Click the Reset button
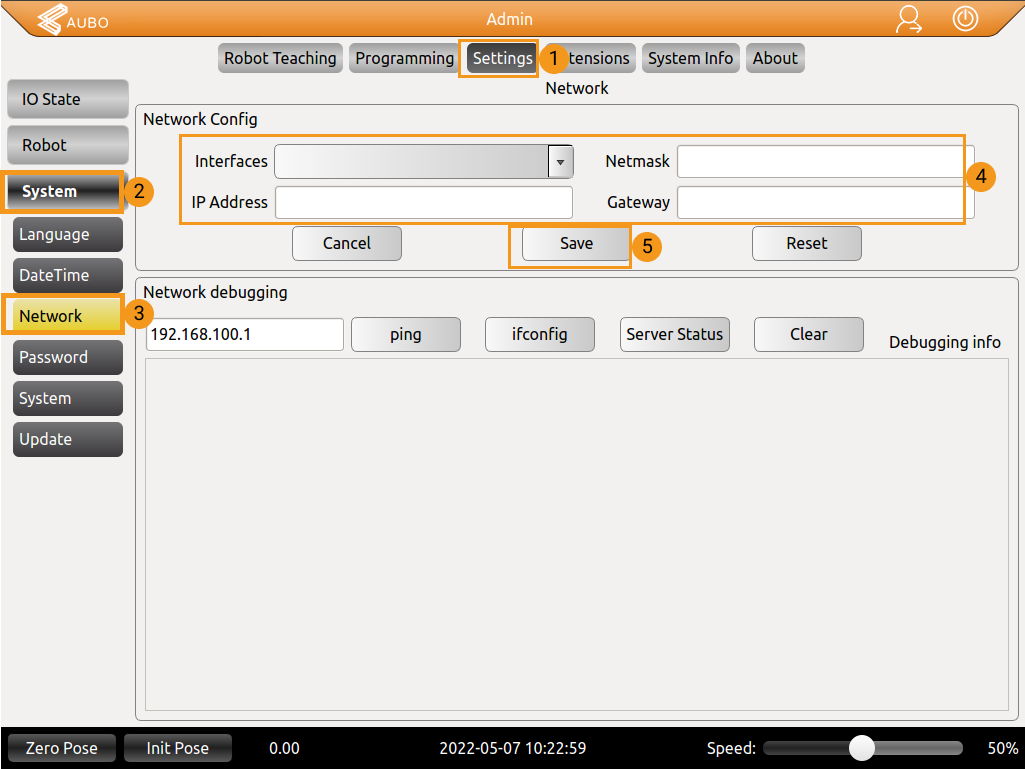 click(806, 243)
